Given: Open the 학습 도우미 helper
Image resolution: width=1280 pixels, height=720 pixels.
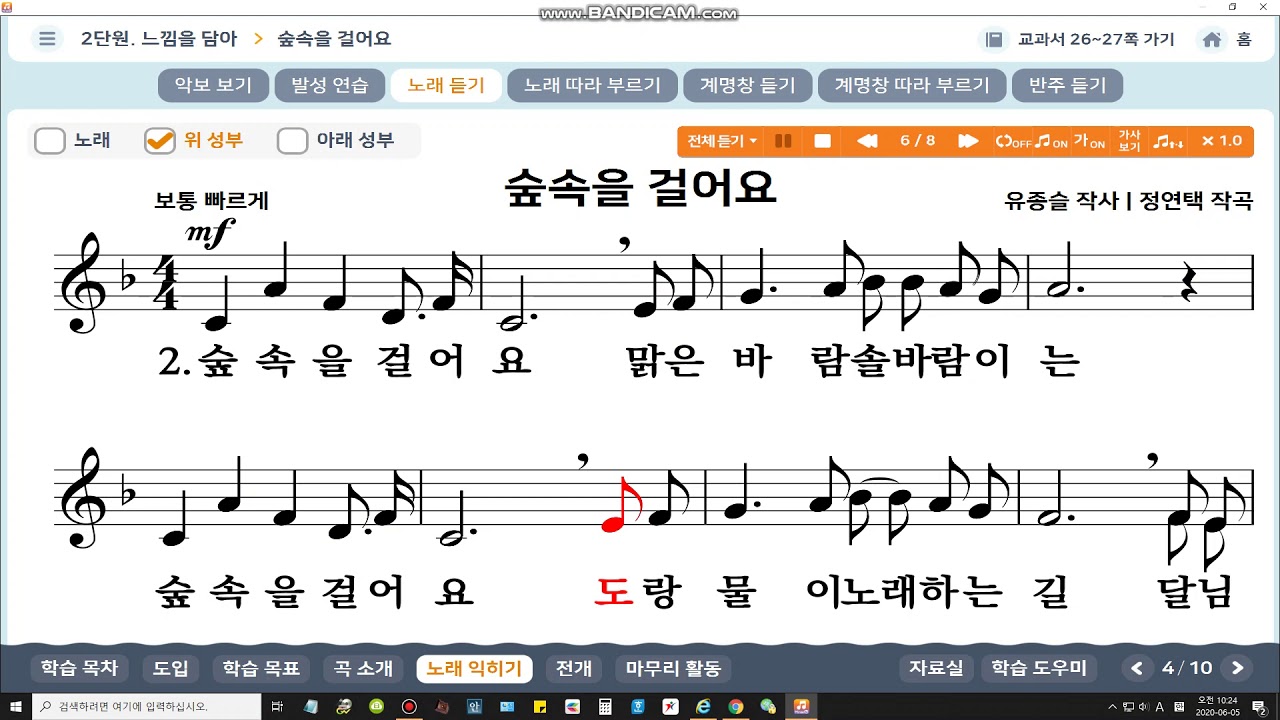Looking at the screenshot, I should [x=1039, y=668].
